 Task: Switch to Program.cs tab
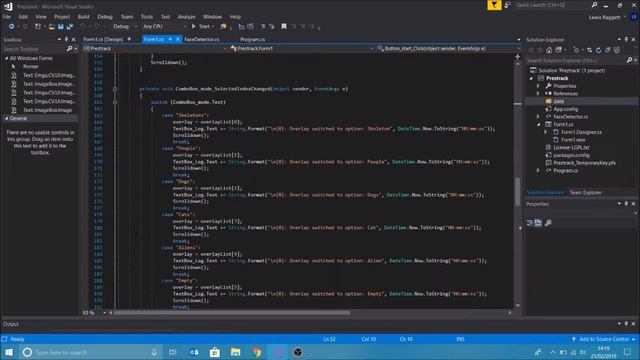click(252, 39)
